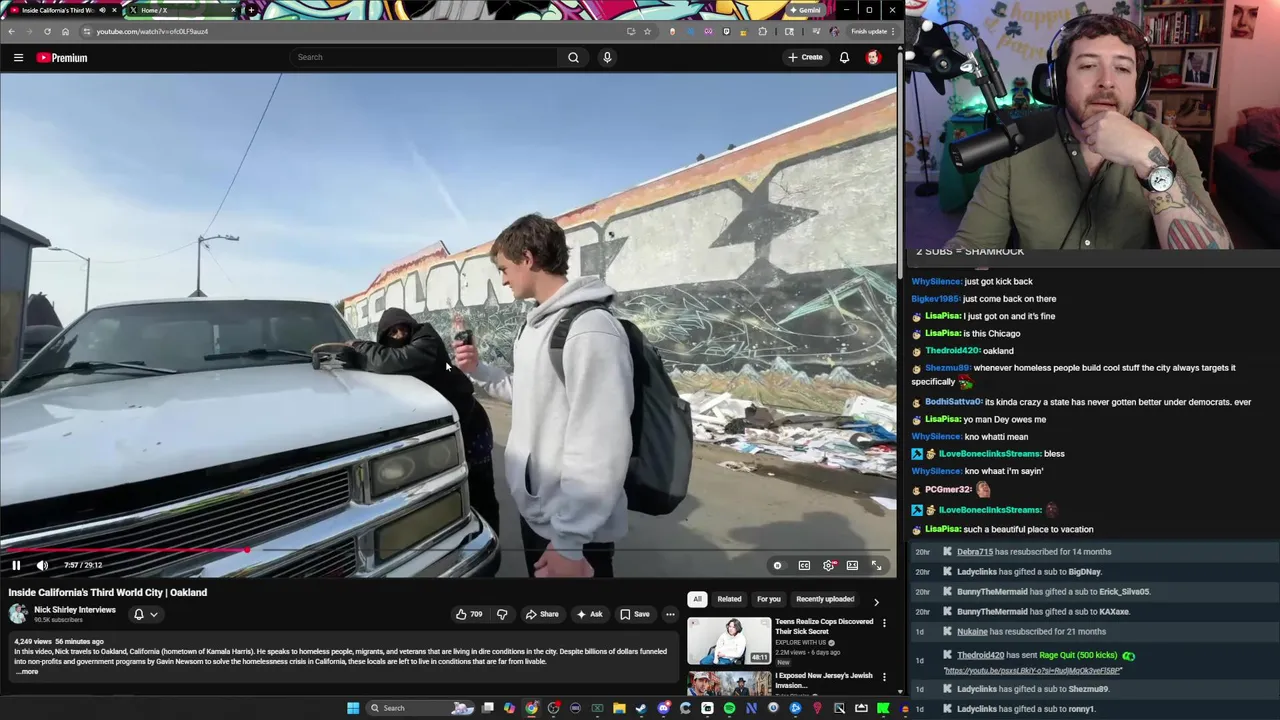The image size is (1280, 720).
Task: Open I Exposed New Jersey's thumbnail
Action: click(x=729, y=684)
